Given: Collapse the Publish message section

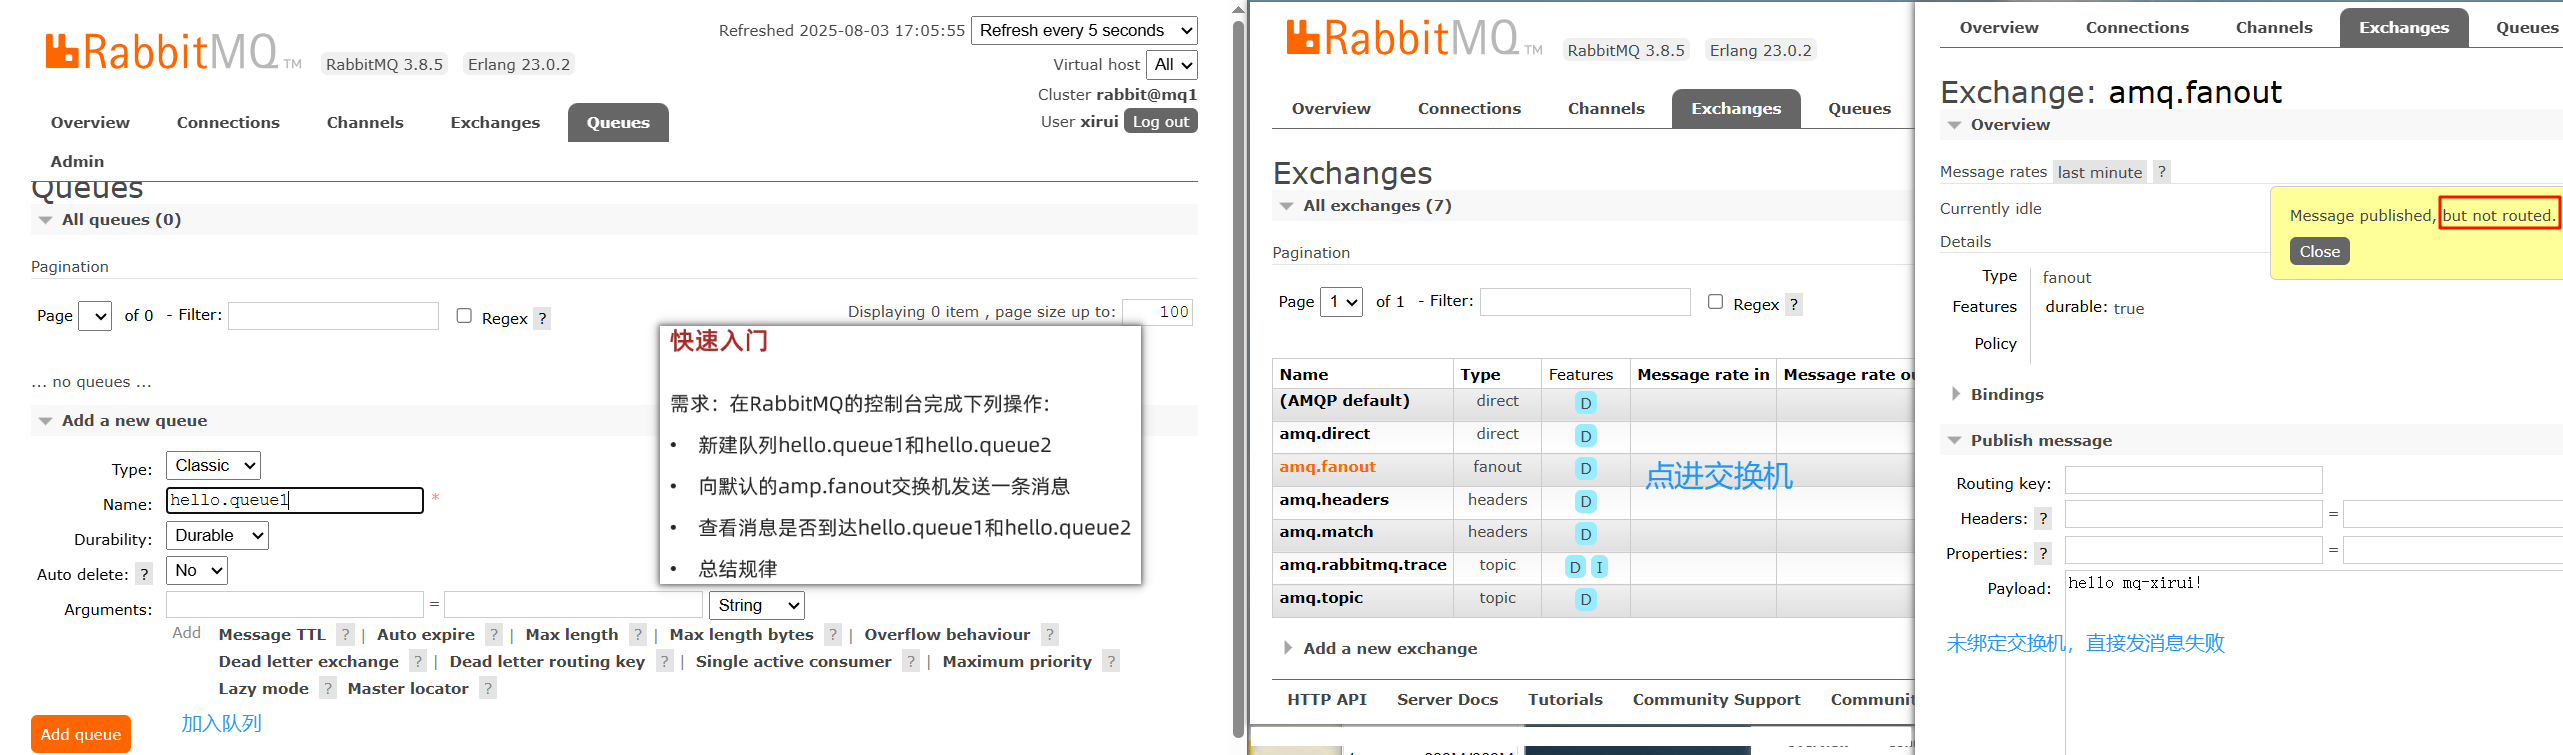Looking at the screenshot, I should click(x=2041, y=440).
